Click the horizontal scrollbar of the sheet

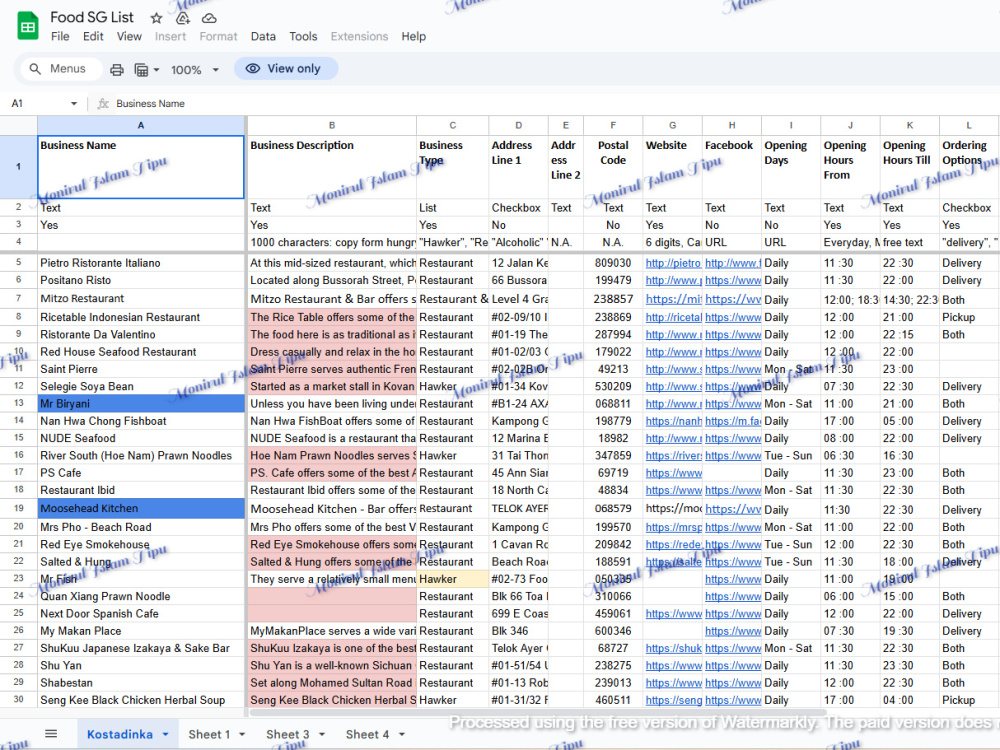[539, 712]
